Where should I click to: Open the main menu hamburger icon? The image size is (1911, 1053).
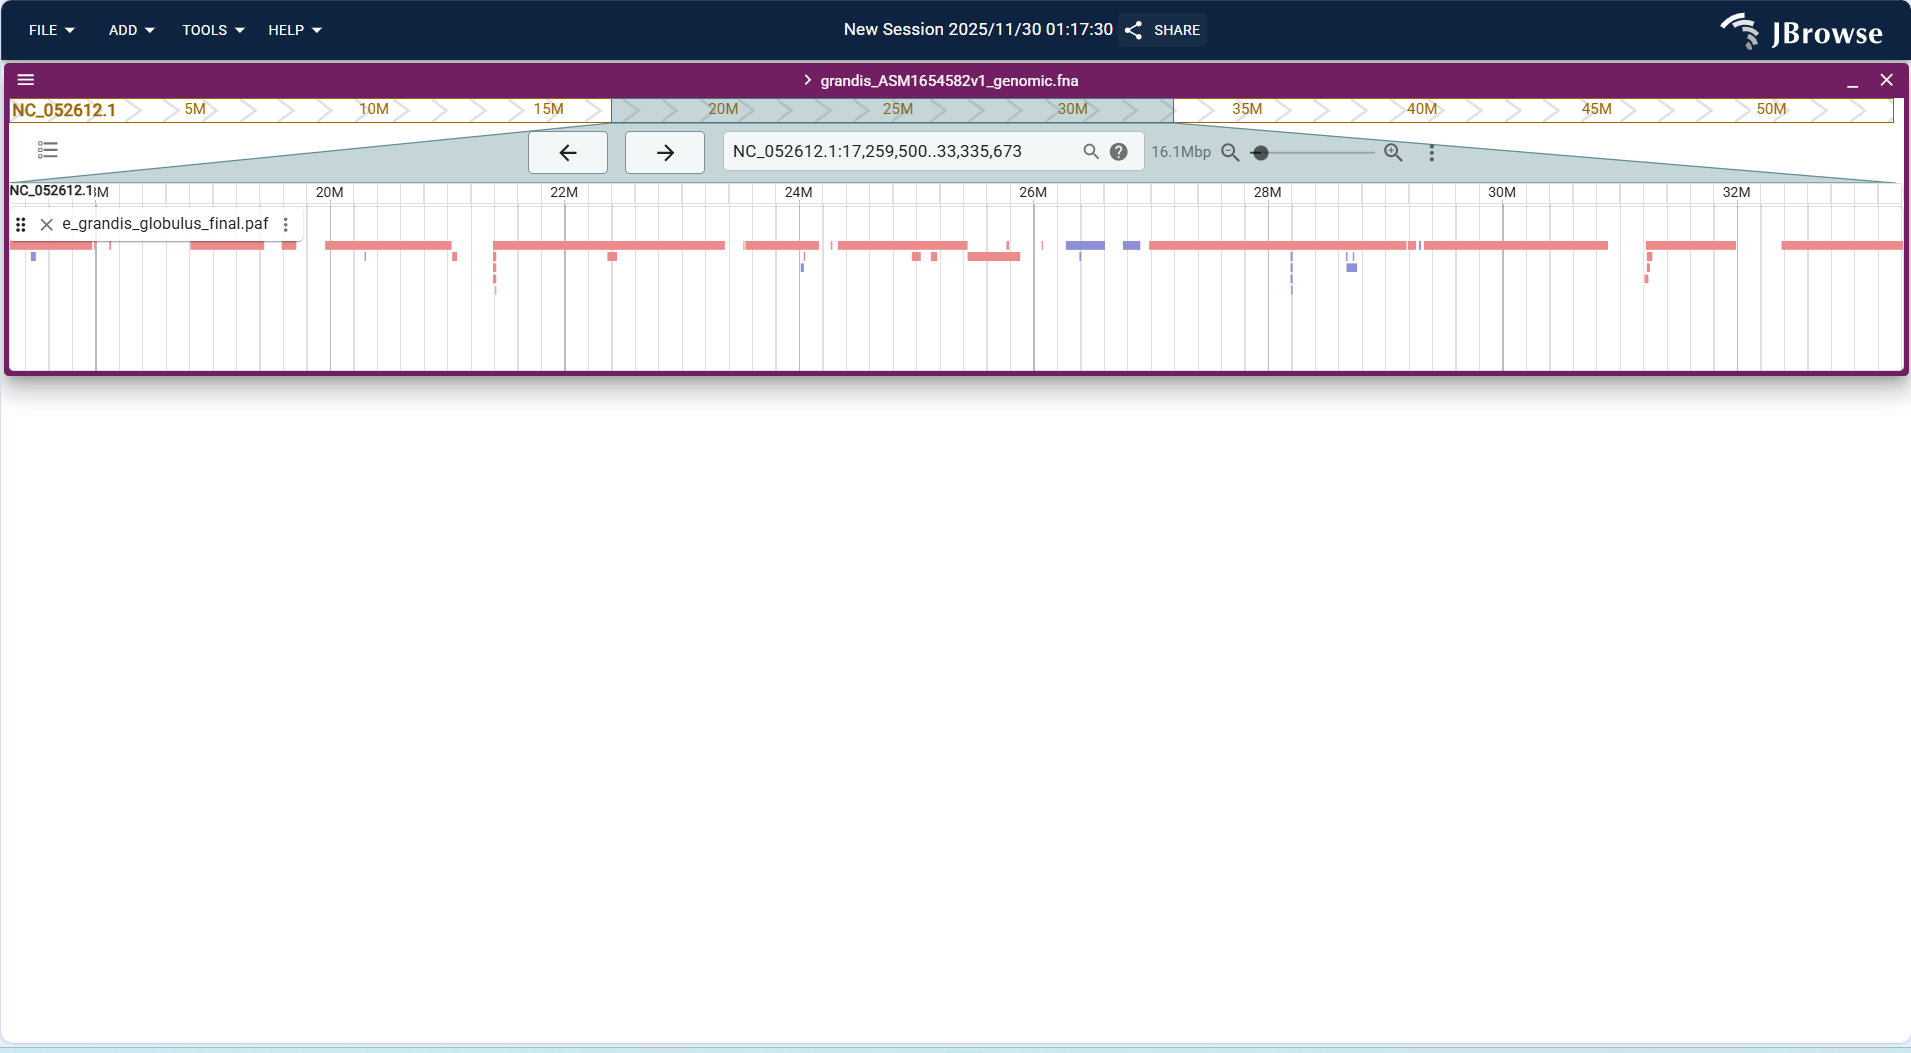[x=27, y=79]
